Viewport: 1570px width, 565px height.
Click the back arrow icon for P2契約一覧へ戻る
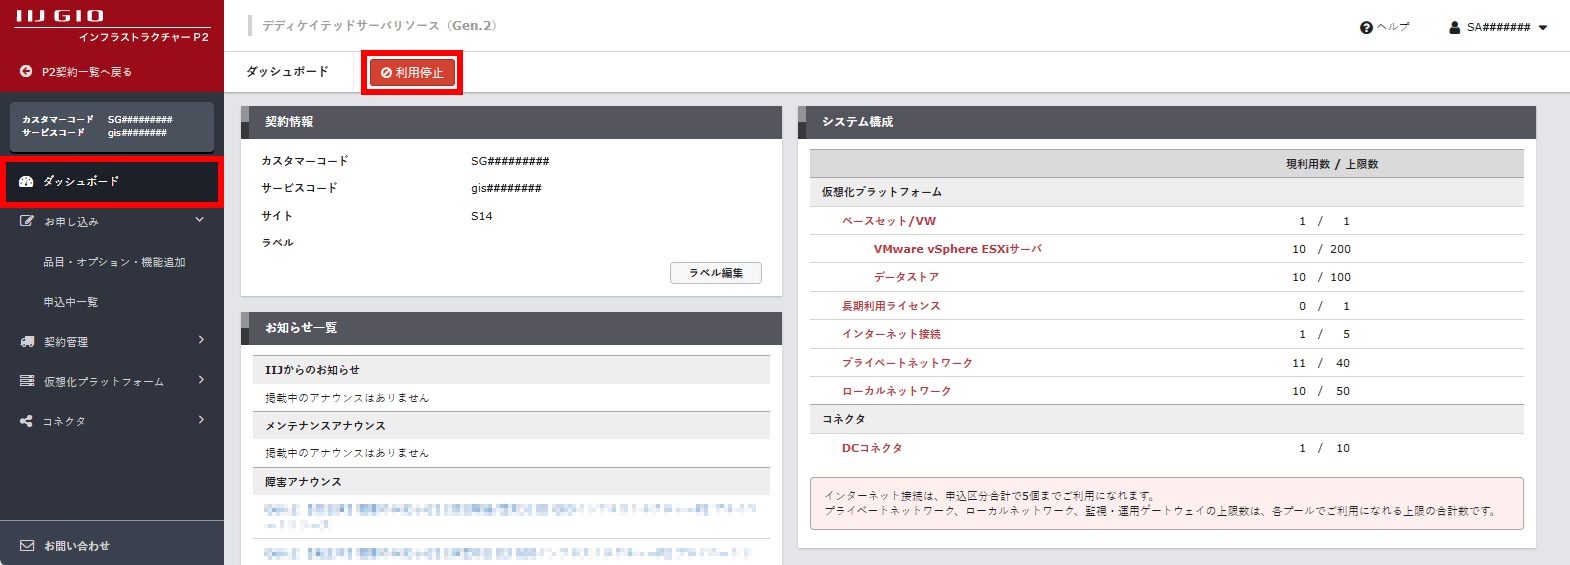tap(26, 71)
